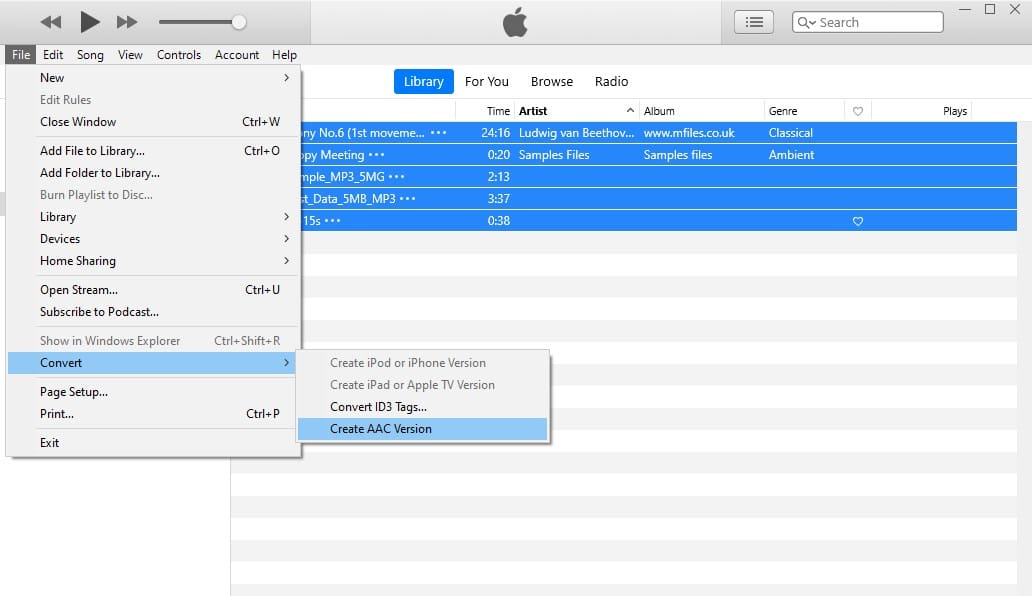
Task: Sort by the Time column header
Action: pos(498,111)
